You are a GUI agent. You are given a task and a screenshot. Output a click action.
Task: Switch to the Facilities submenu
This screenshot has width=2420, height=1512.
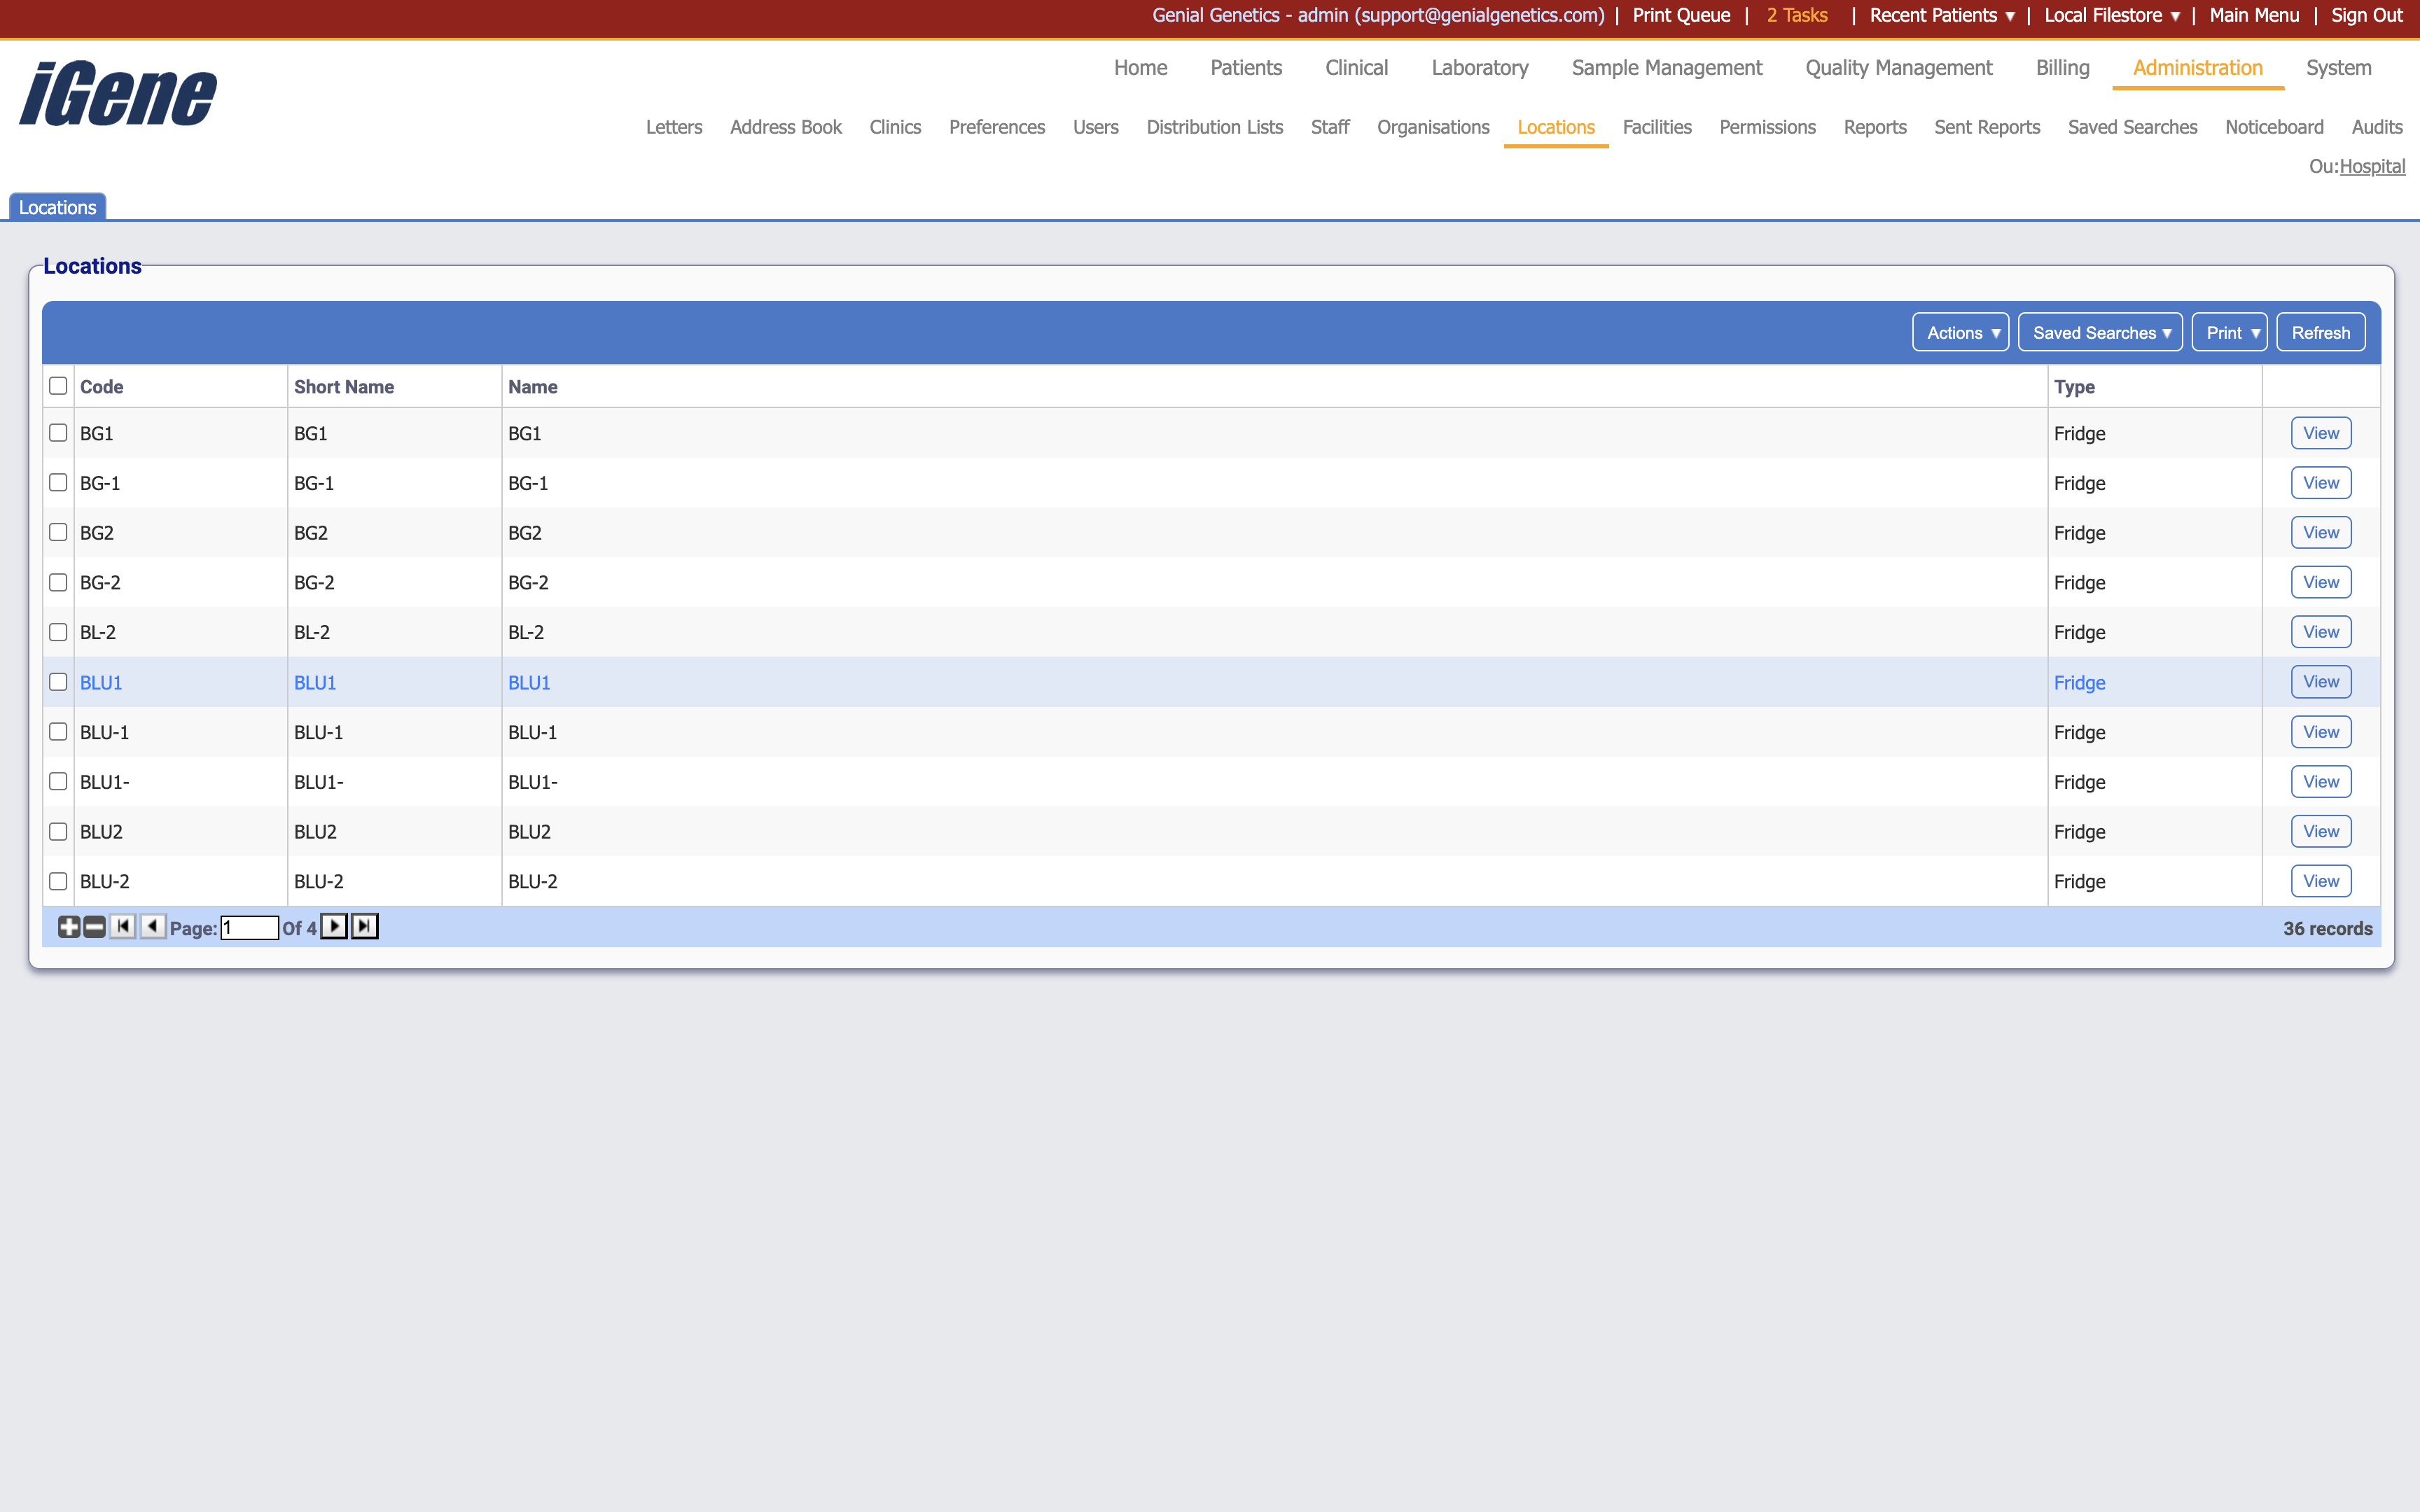coord(1656,127)
